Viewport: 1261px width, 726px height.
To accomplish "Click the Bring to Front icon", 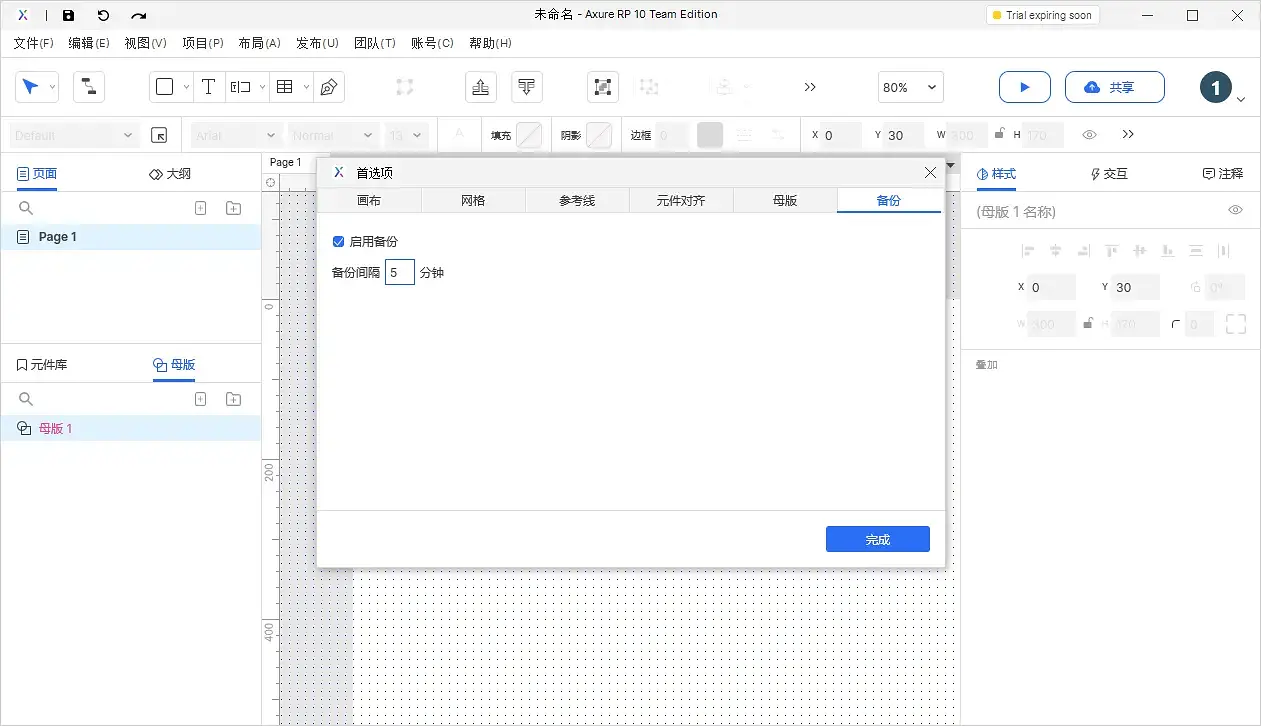I will pyautogui.click(x=481, y=87).
